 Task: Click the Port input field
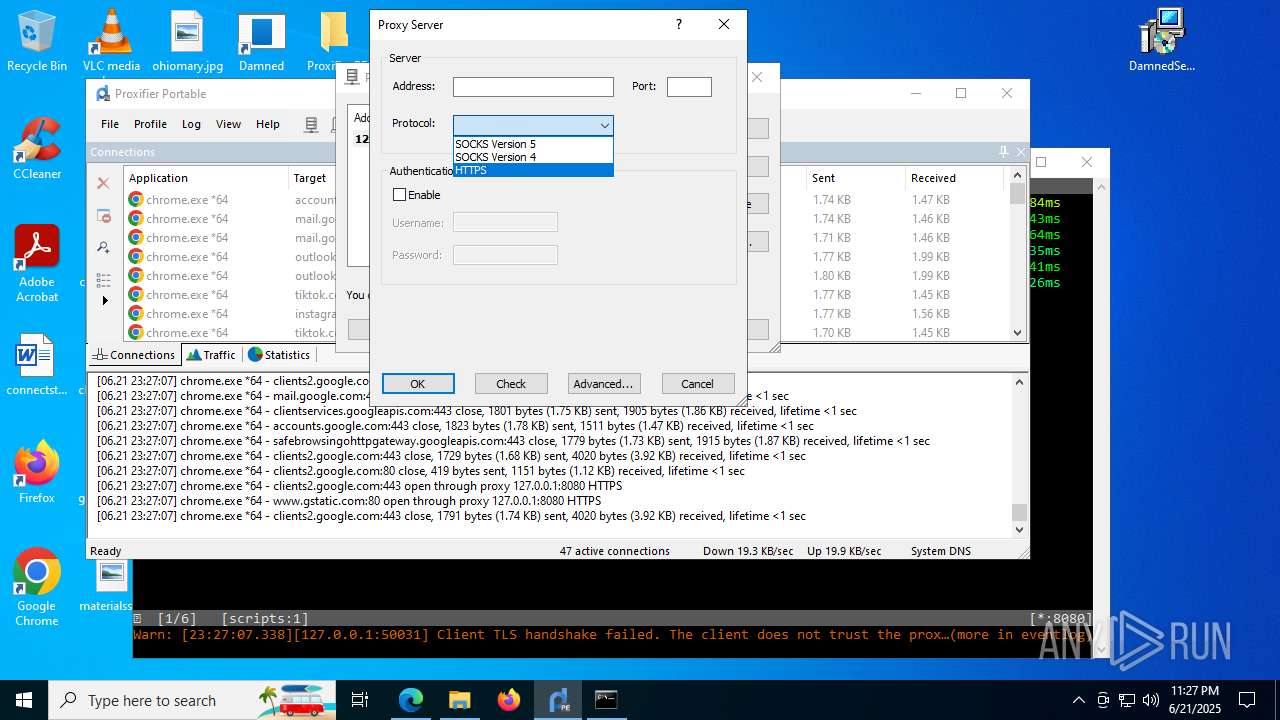click(689, 87)
